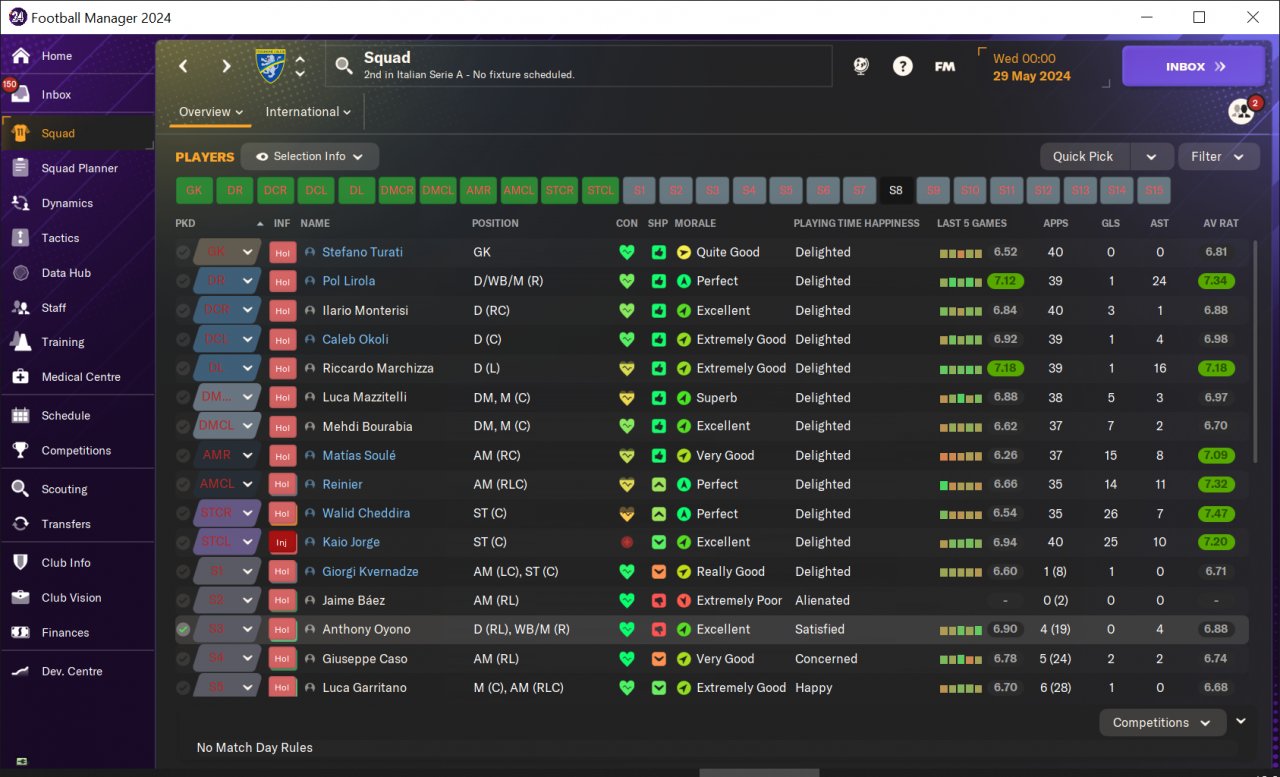Open the globe ball icon in header

[x=860, y=66]
